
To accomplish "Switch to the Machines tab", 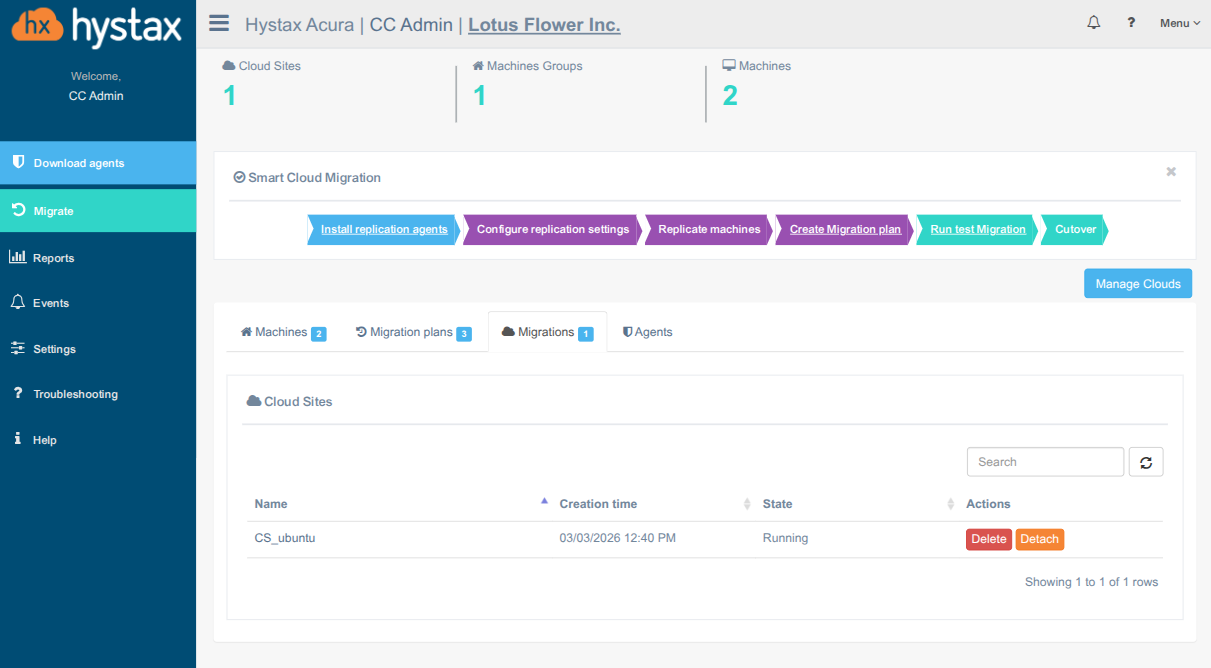I will (x=283, y=332).
